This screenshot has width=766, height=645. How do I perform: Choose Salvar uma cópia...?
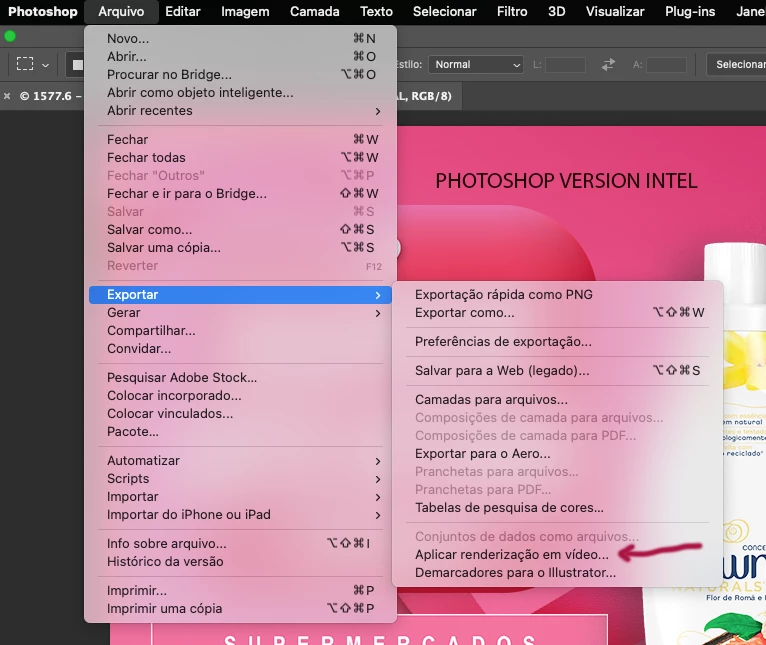[240, 248]
